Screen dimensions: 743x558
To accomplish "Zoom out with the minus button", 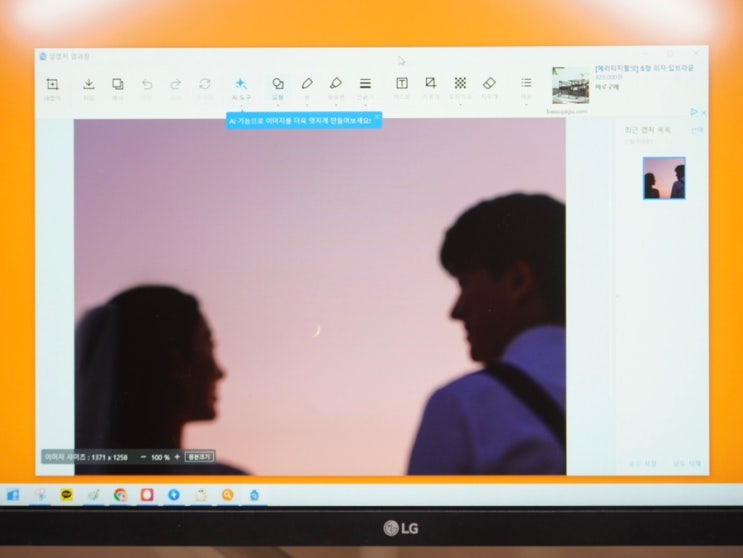I will tap(144, 457).
